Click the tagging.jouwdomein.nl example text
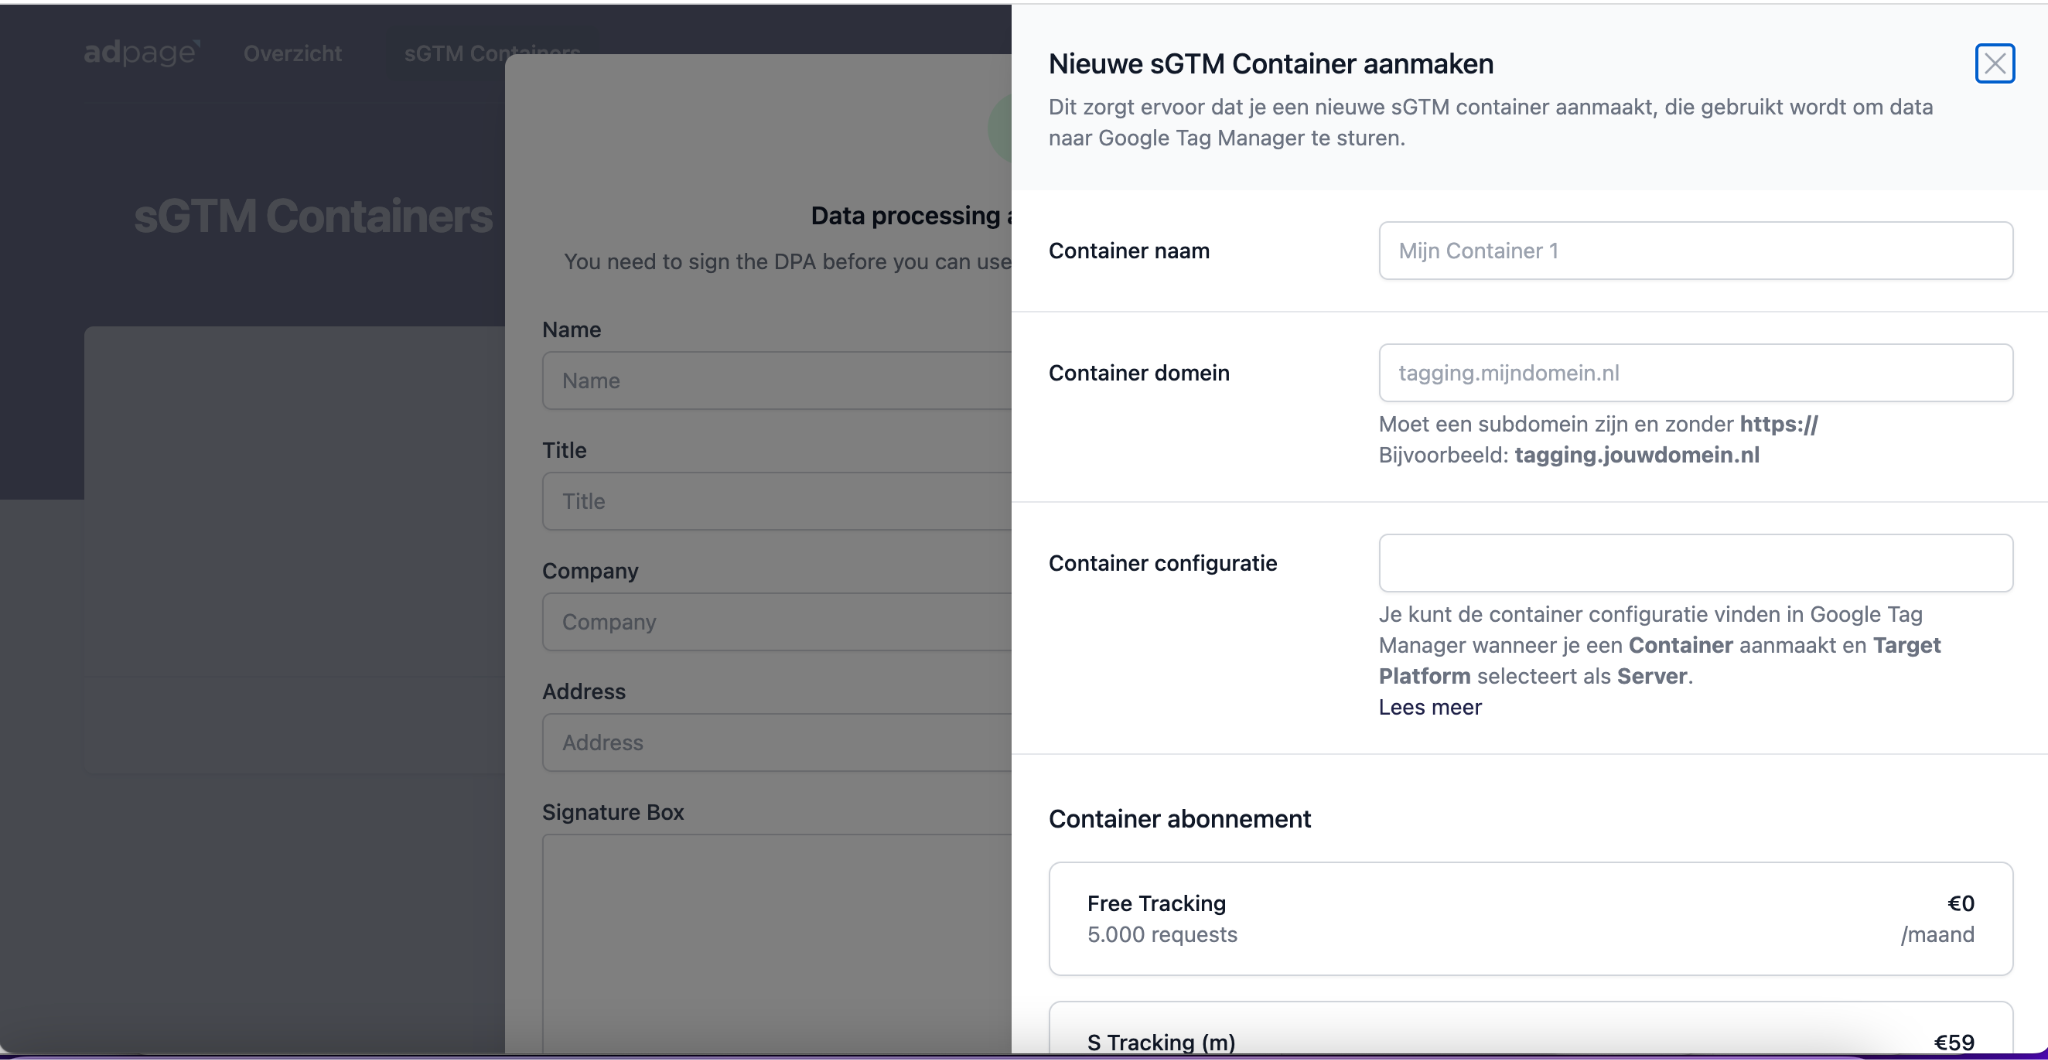Screen dimensions: 2048x1060 pyautogui.click(x=1637, y=455)
